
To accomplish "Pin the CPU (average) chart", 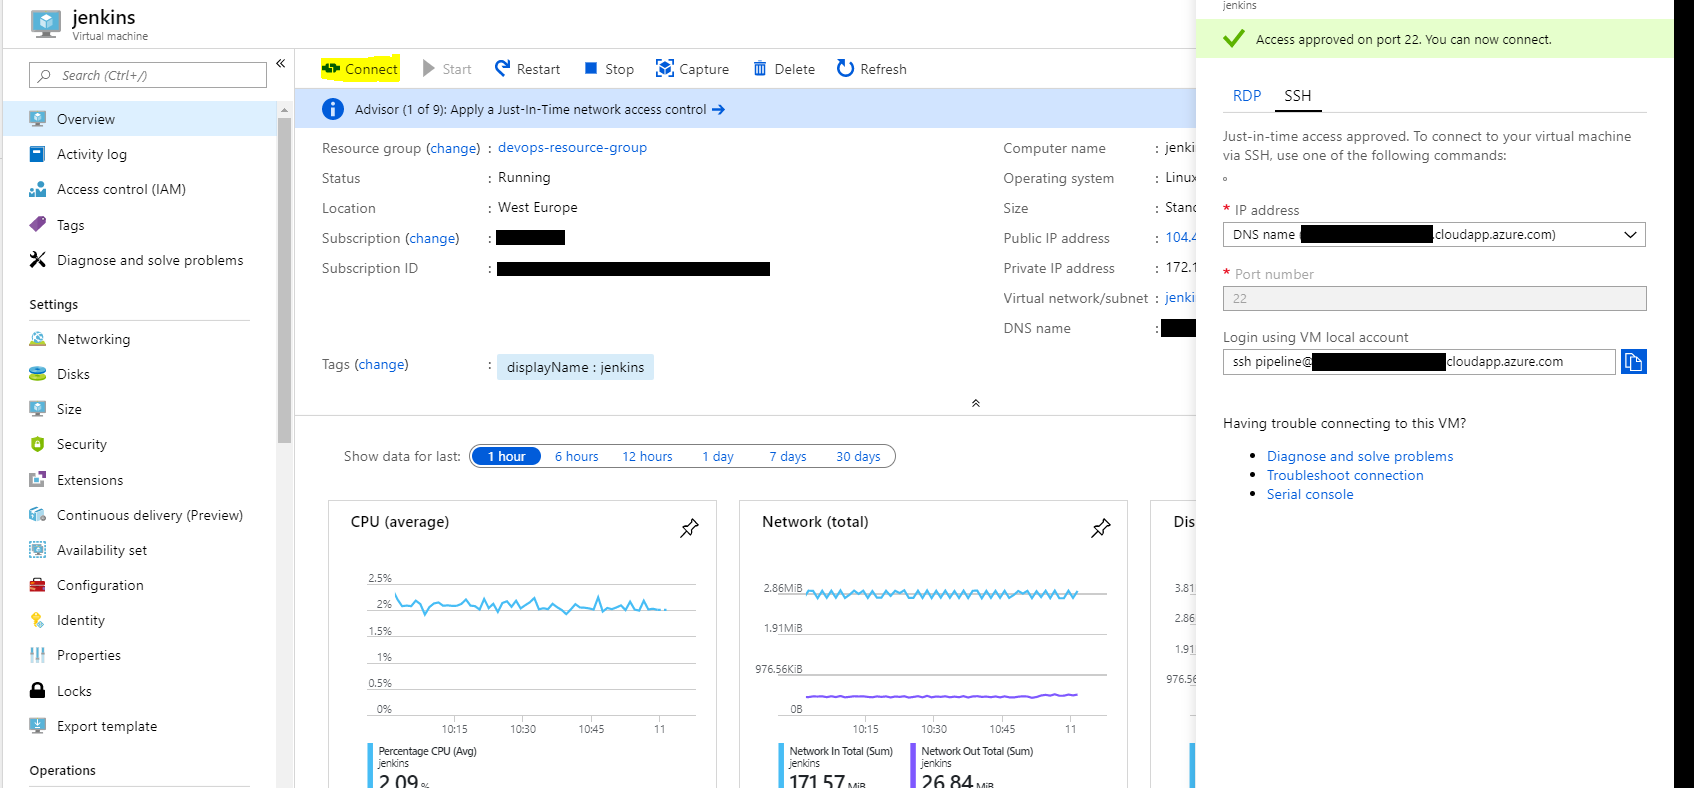I will [x=689, y=528].
